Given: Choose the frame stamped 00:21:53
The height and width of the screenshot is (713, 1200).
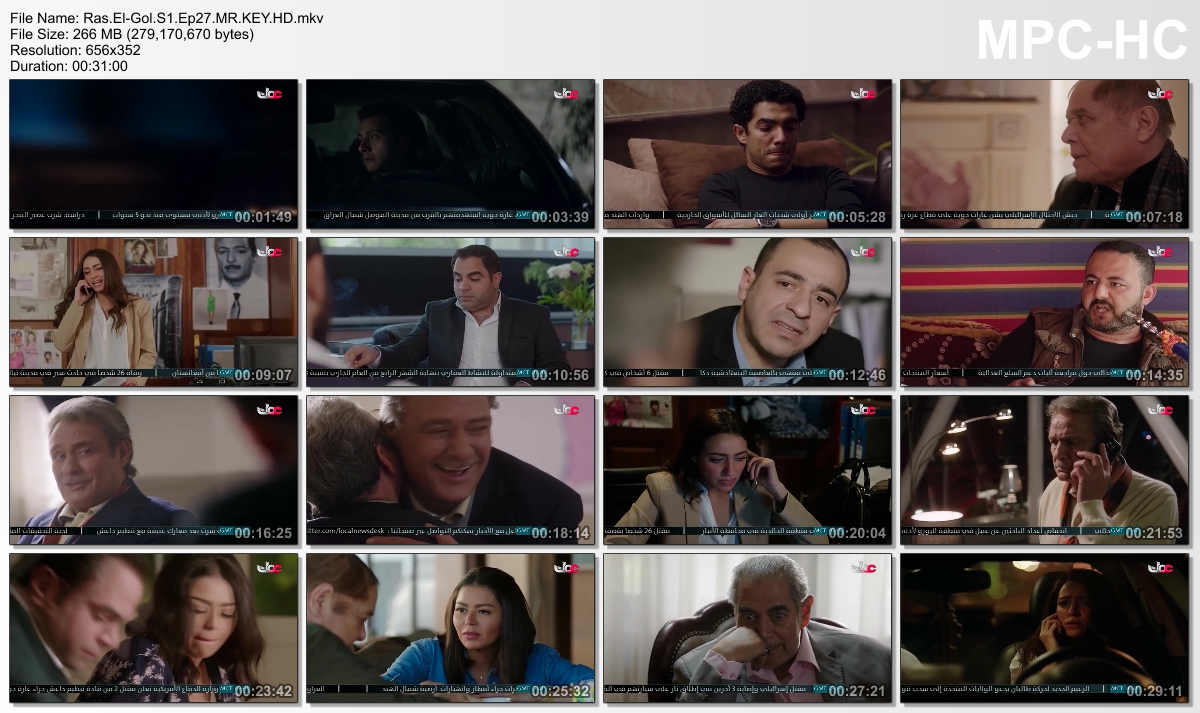Looking at the screenshot, I should tap(1044, 470).
